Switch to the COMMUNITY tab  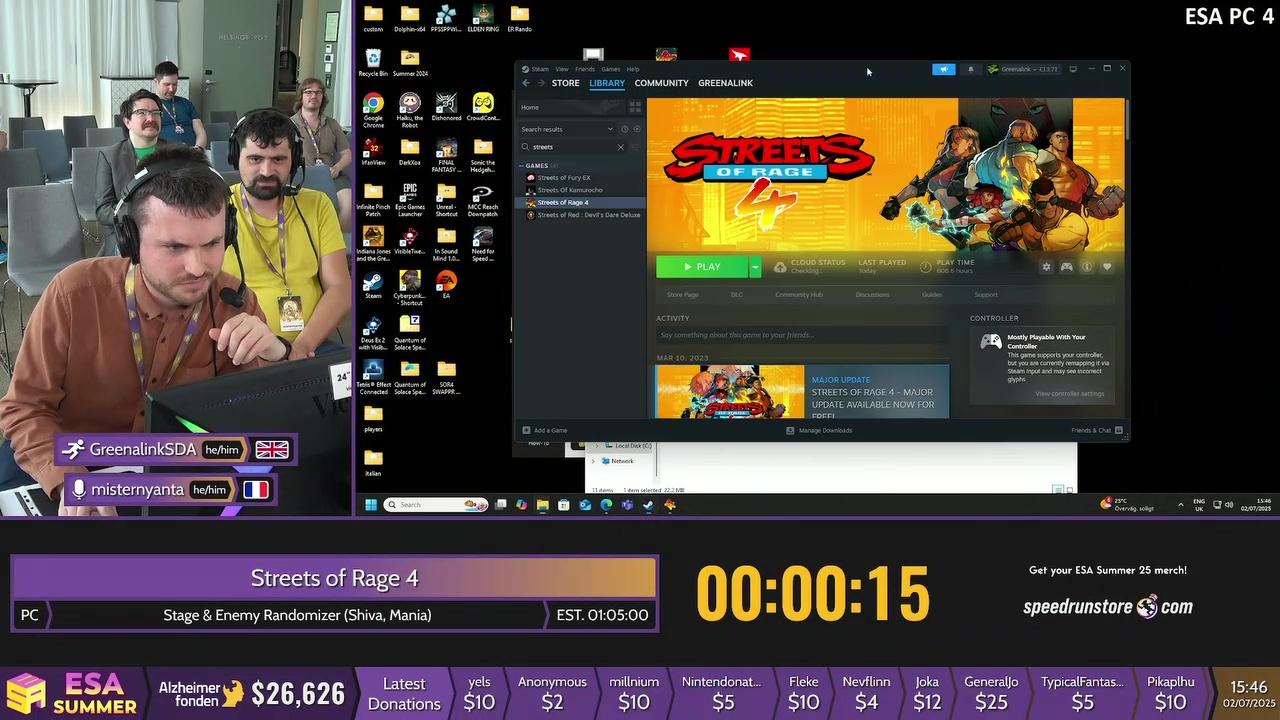point(661,83)
